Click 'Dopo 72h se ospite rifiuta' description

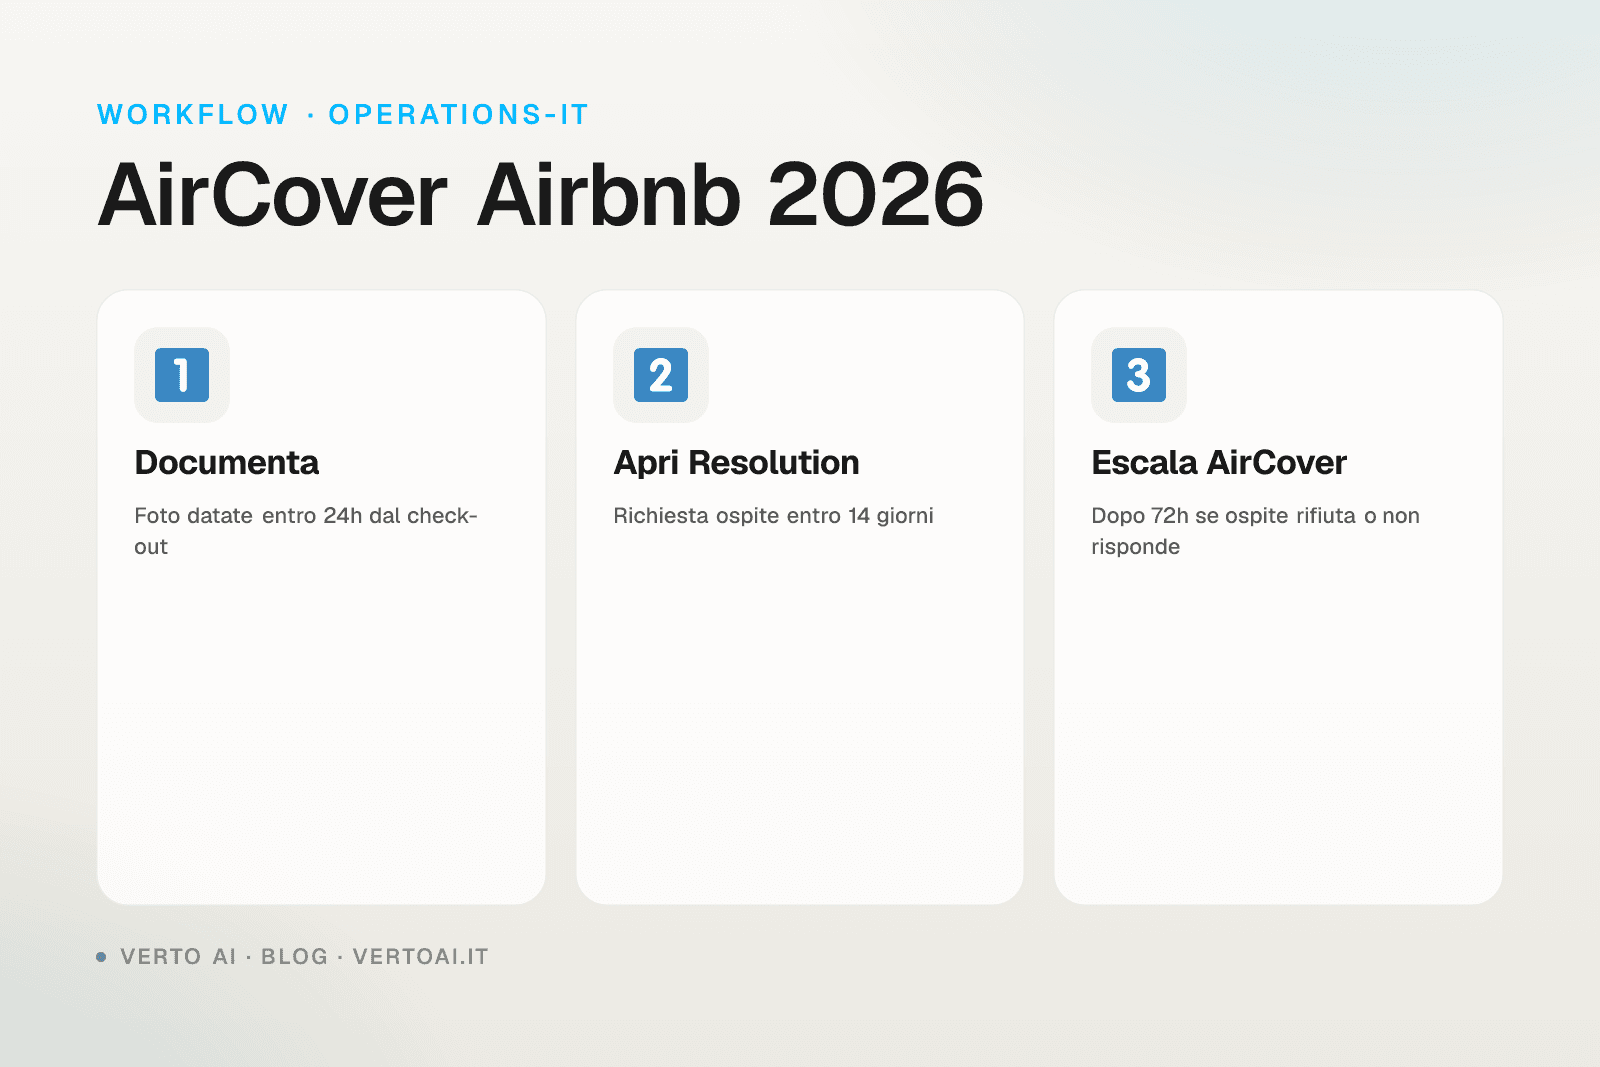point(1255,531)
